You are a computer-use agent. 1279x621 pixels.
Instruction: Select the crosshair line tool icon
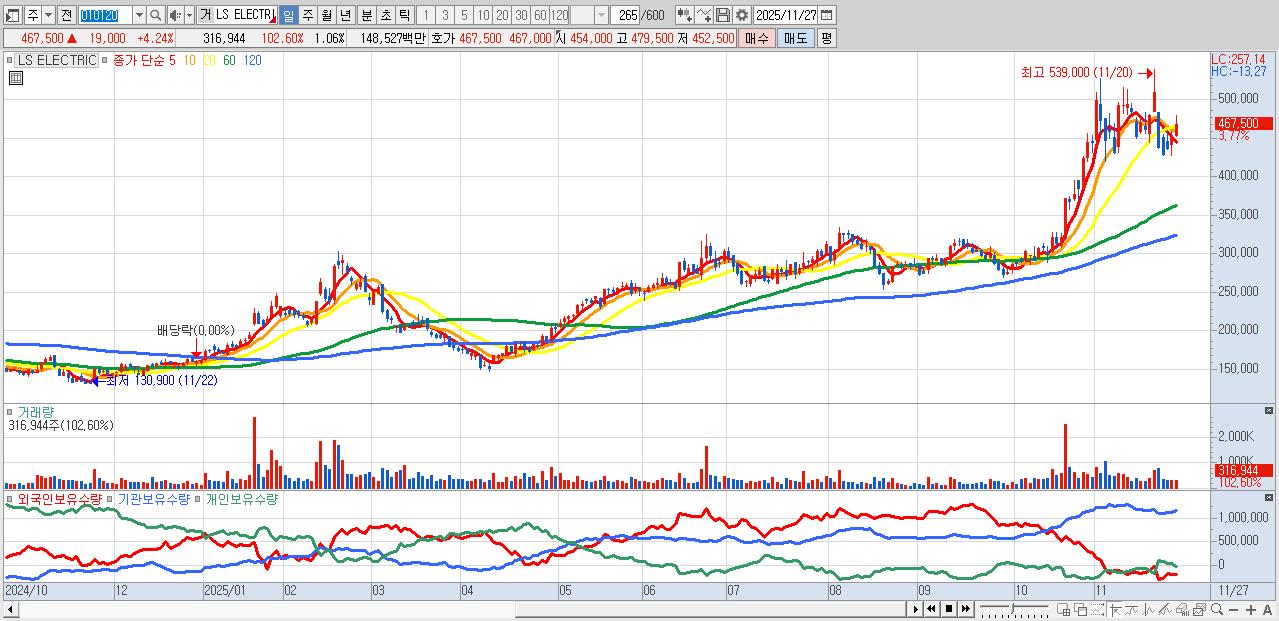[1115, 609]
